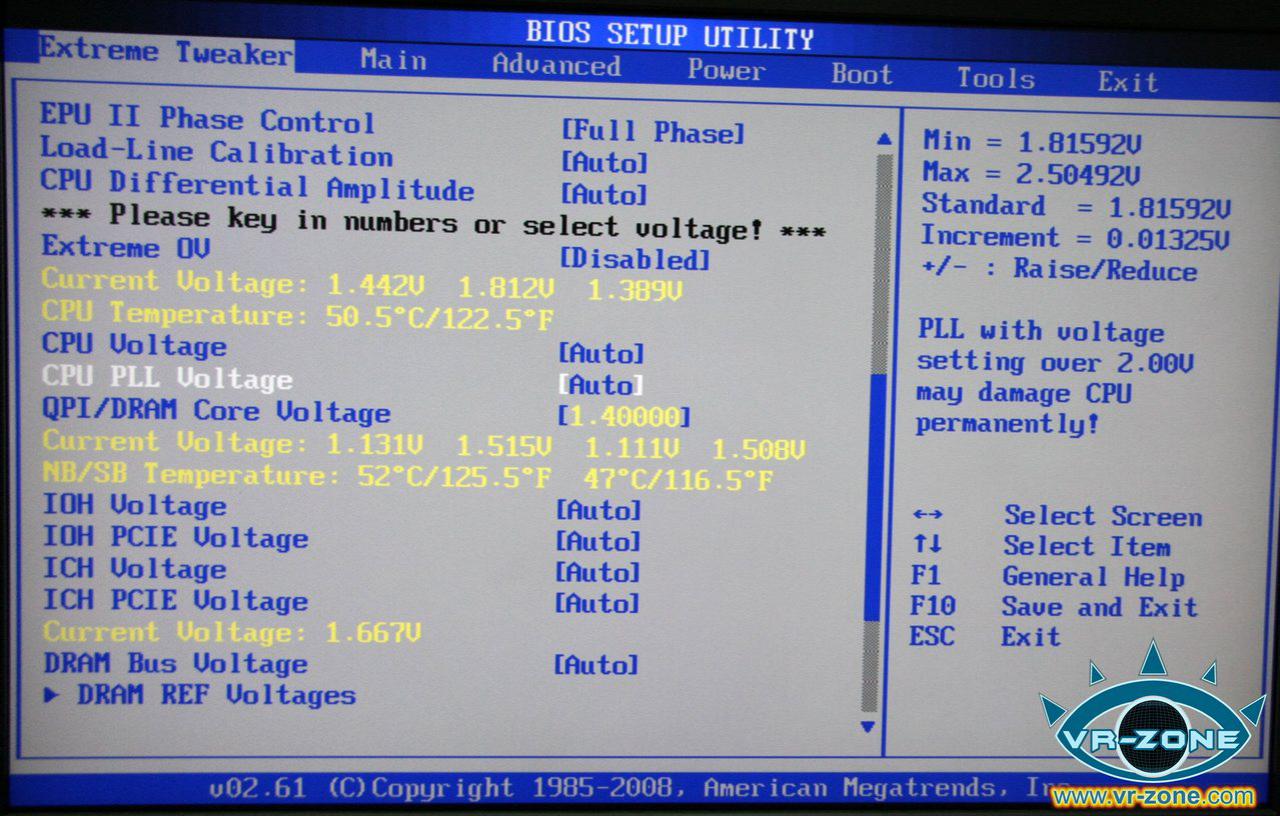This screenshot has height=816, width=1280.
Task: Open the Advanced tab
Action: [x=557, y=65]
